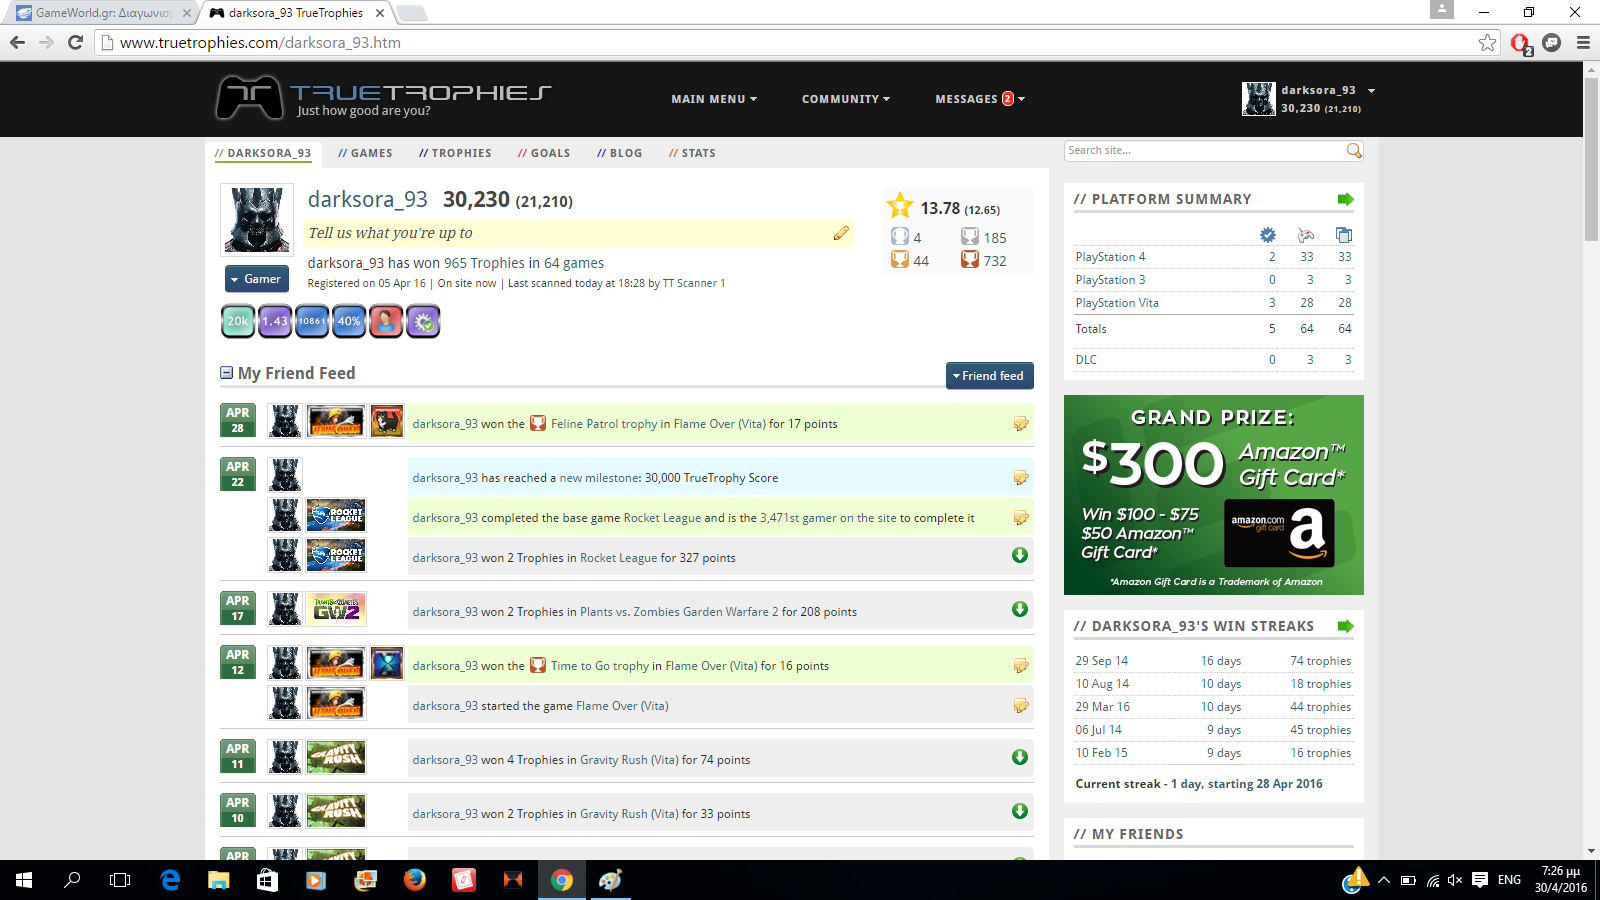Image resolution: width=1600 pixels, height=900 pixels.
Task: Expand Gravity Rush 4 Trophies row
Action: pos(1020,757)
